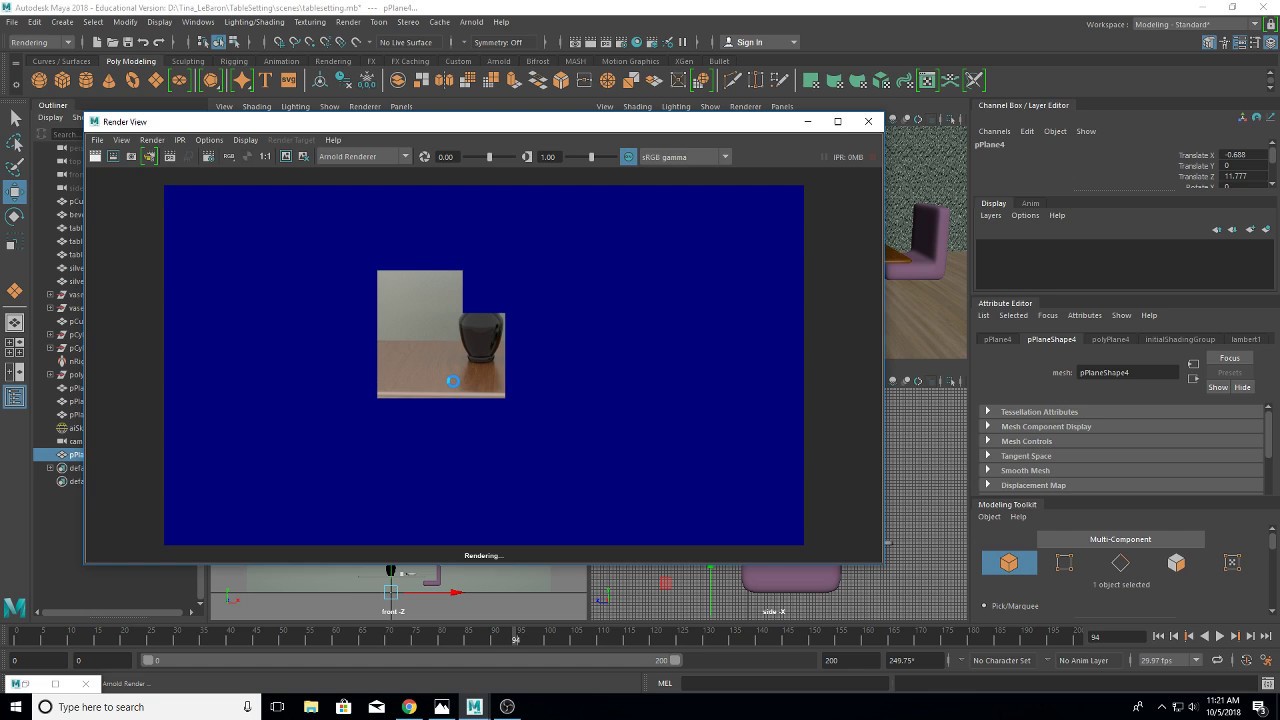Toggle color management in Render View
The width and height of the screenshot is (1280, 720).
pyautogui.click(x=628, y=156)
